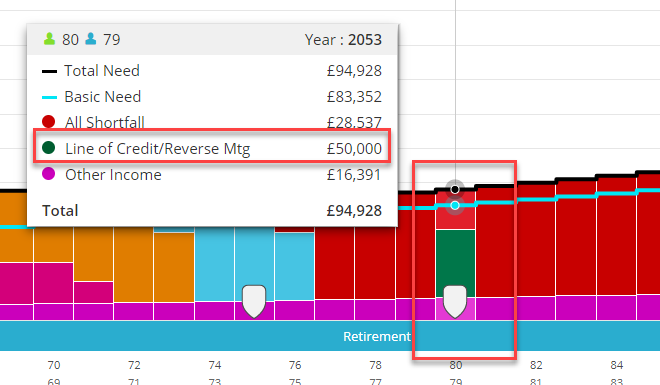Click the age 78 axis label

pos(375,365)
